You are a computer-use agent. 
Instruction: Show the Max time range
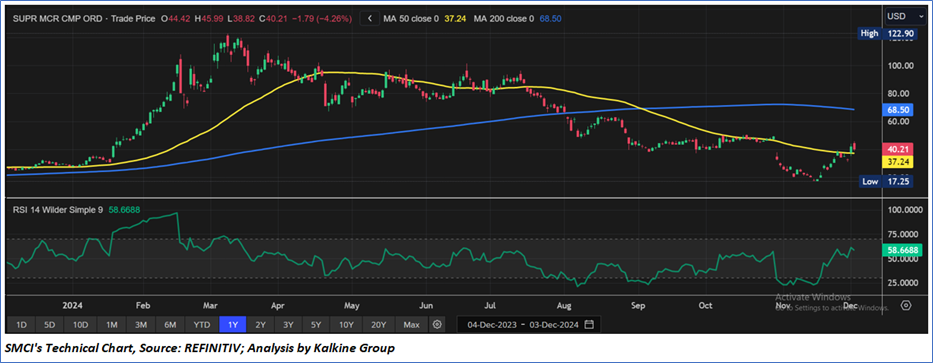[412, 325]
